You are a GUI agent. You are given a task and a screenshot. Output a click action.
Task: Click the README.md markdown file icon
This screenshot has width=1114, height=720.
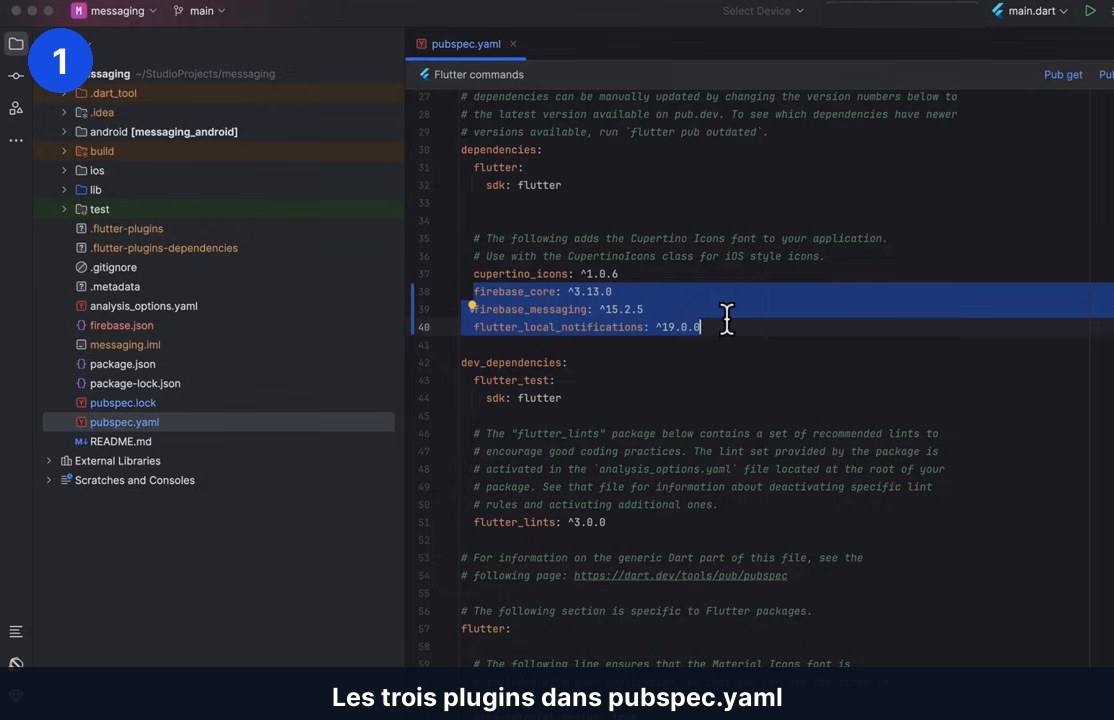[x=81, y=441]
